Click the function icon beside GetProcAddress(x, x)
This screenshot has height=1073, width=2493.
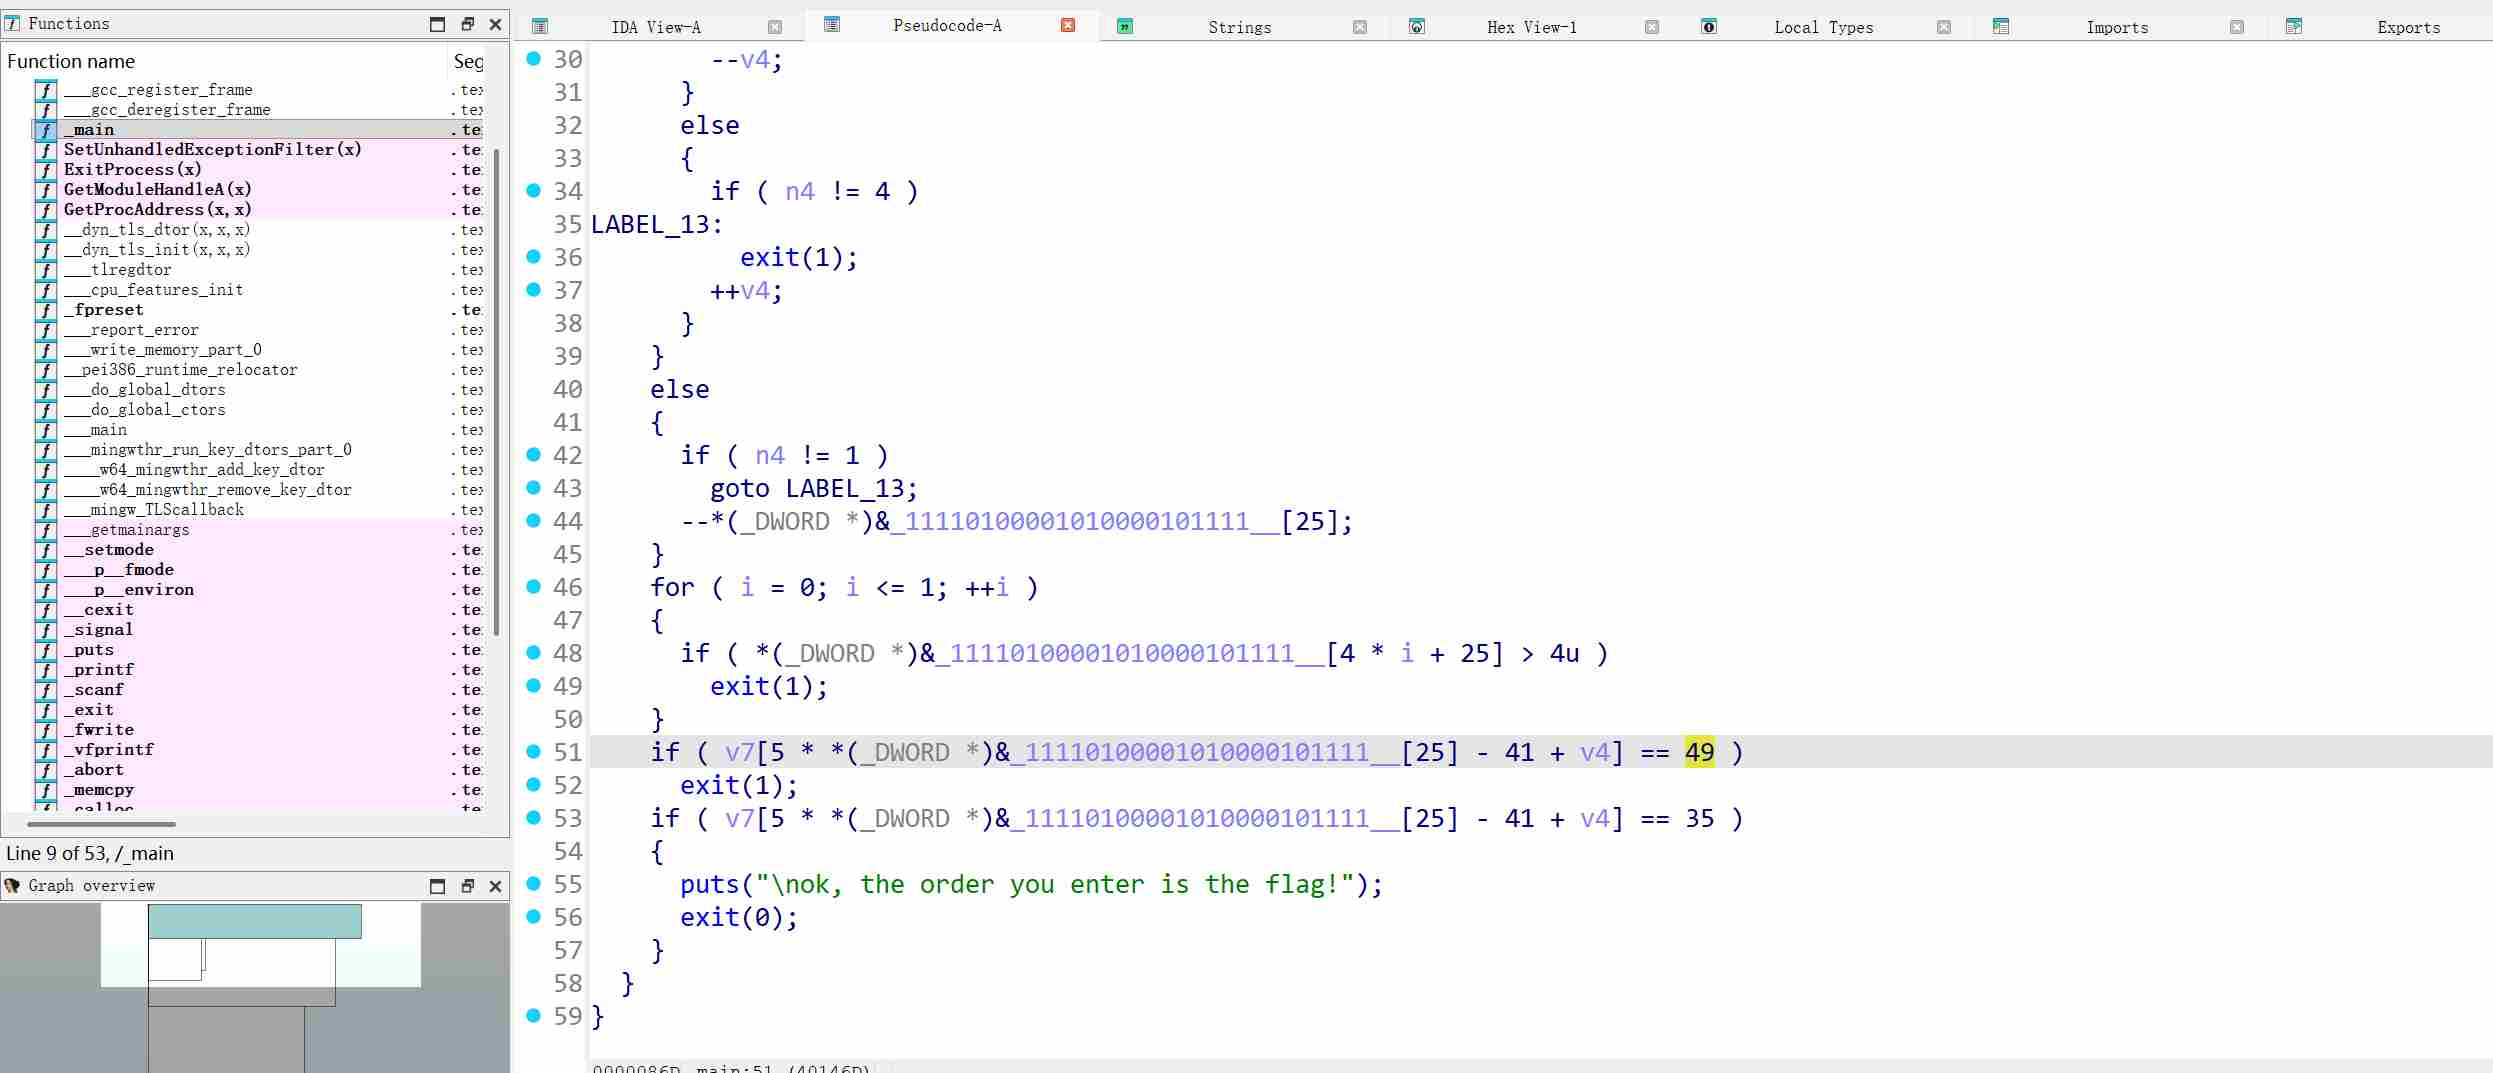(x=46, y=210)
